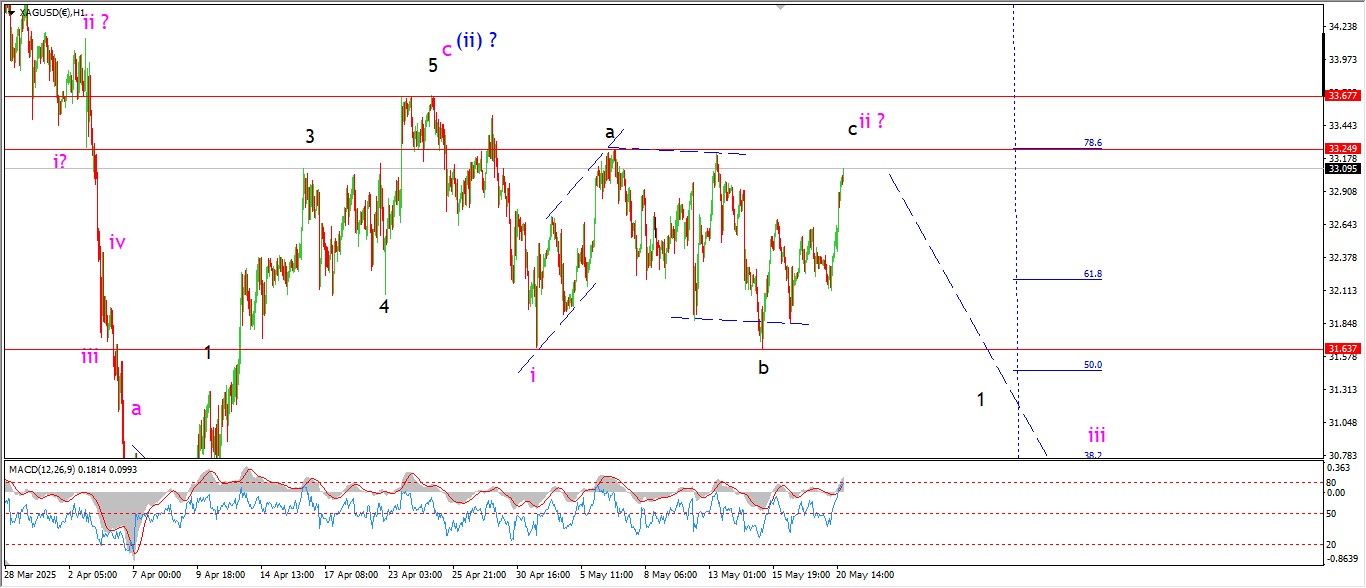Click the 33.095 current price label

click(1341, 169)
